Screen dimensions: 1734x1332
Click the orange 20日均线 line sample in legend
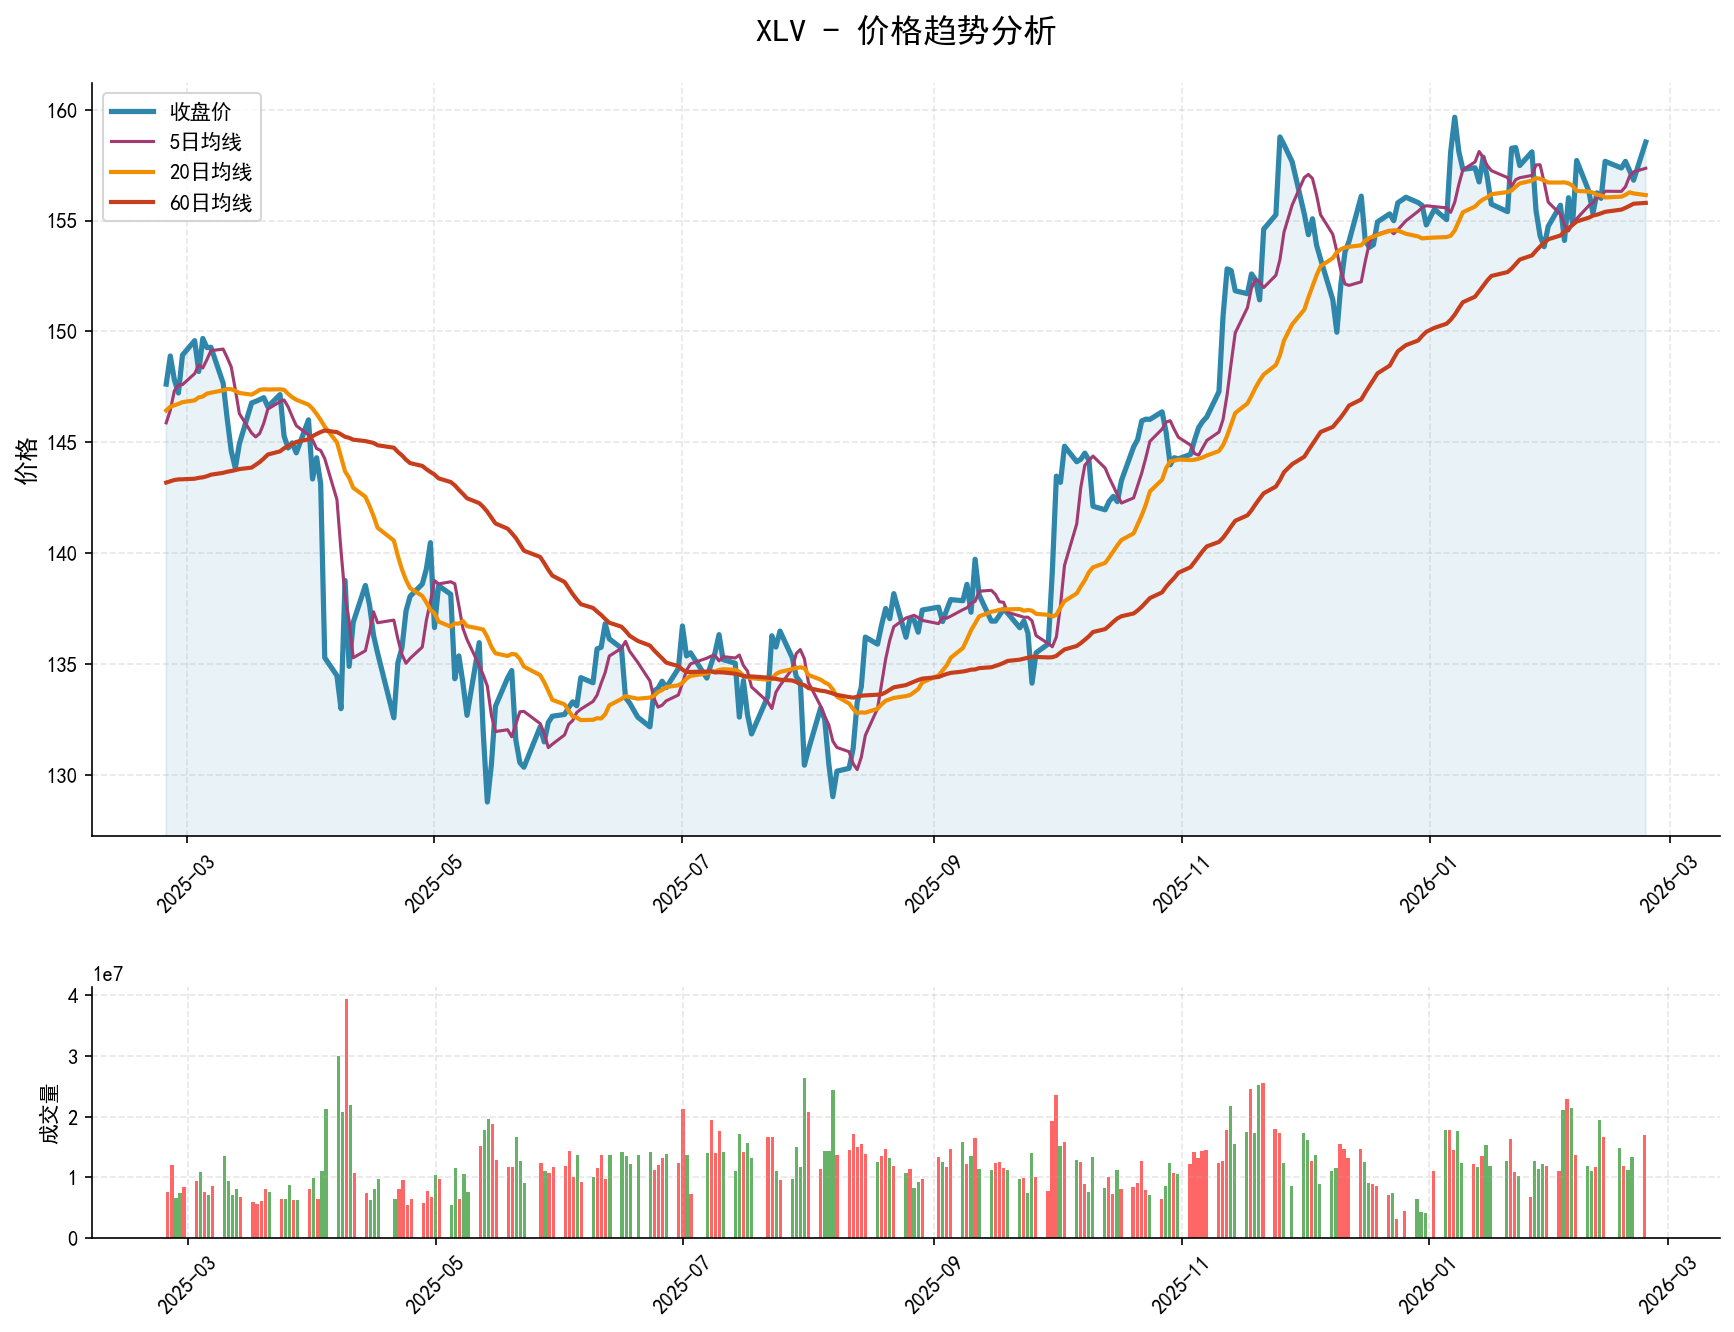[132, 172]
